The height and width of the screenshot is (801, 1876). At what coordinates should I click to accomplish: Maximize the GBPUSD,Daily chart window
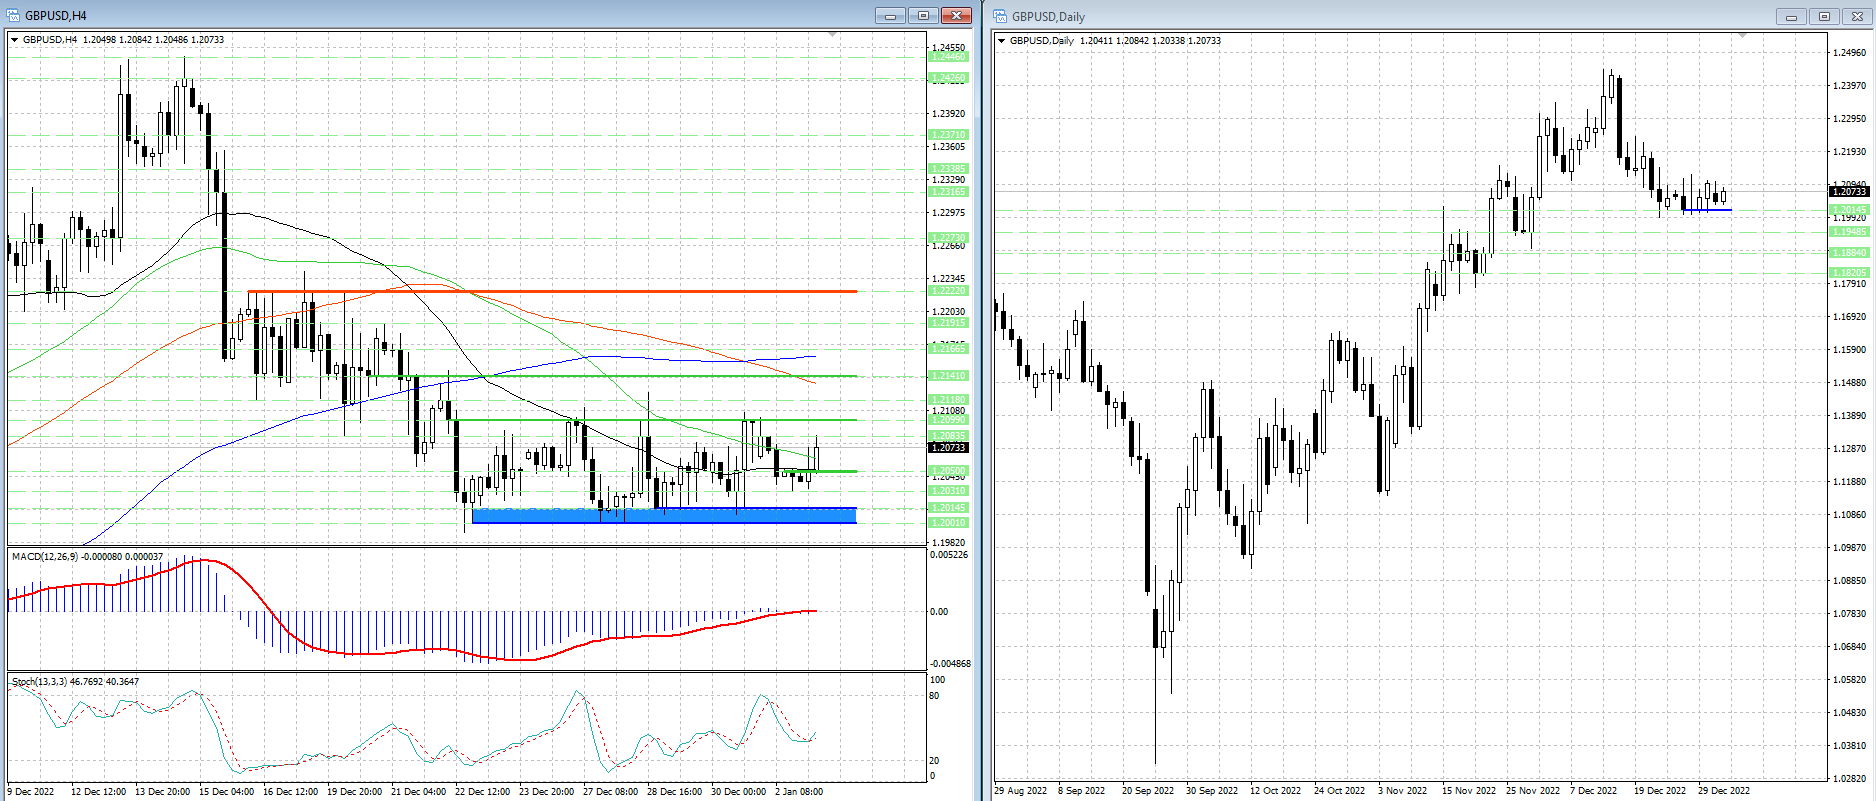(1824, 16)
